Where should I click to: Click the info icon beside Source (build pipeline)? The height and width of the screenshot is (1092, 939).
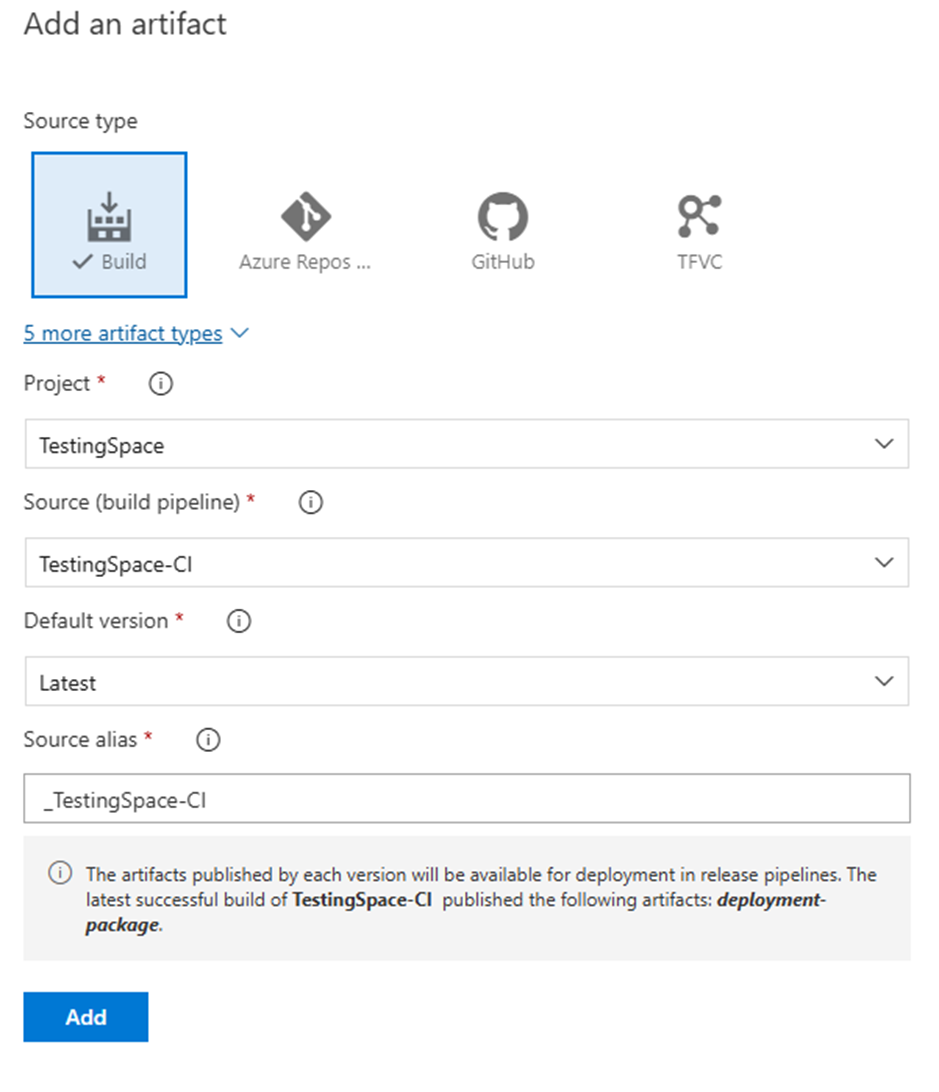[x=311, y=503]
